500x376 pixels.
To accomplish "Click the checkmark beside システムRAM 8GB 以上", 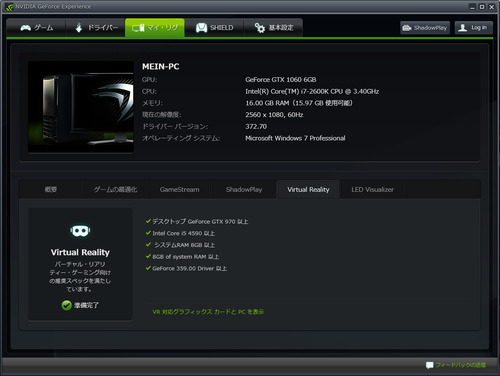I will click(x=148, y=244).
